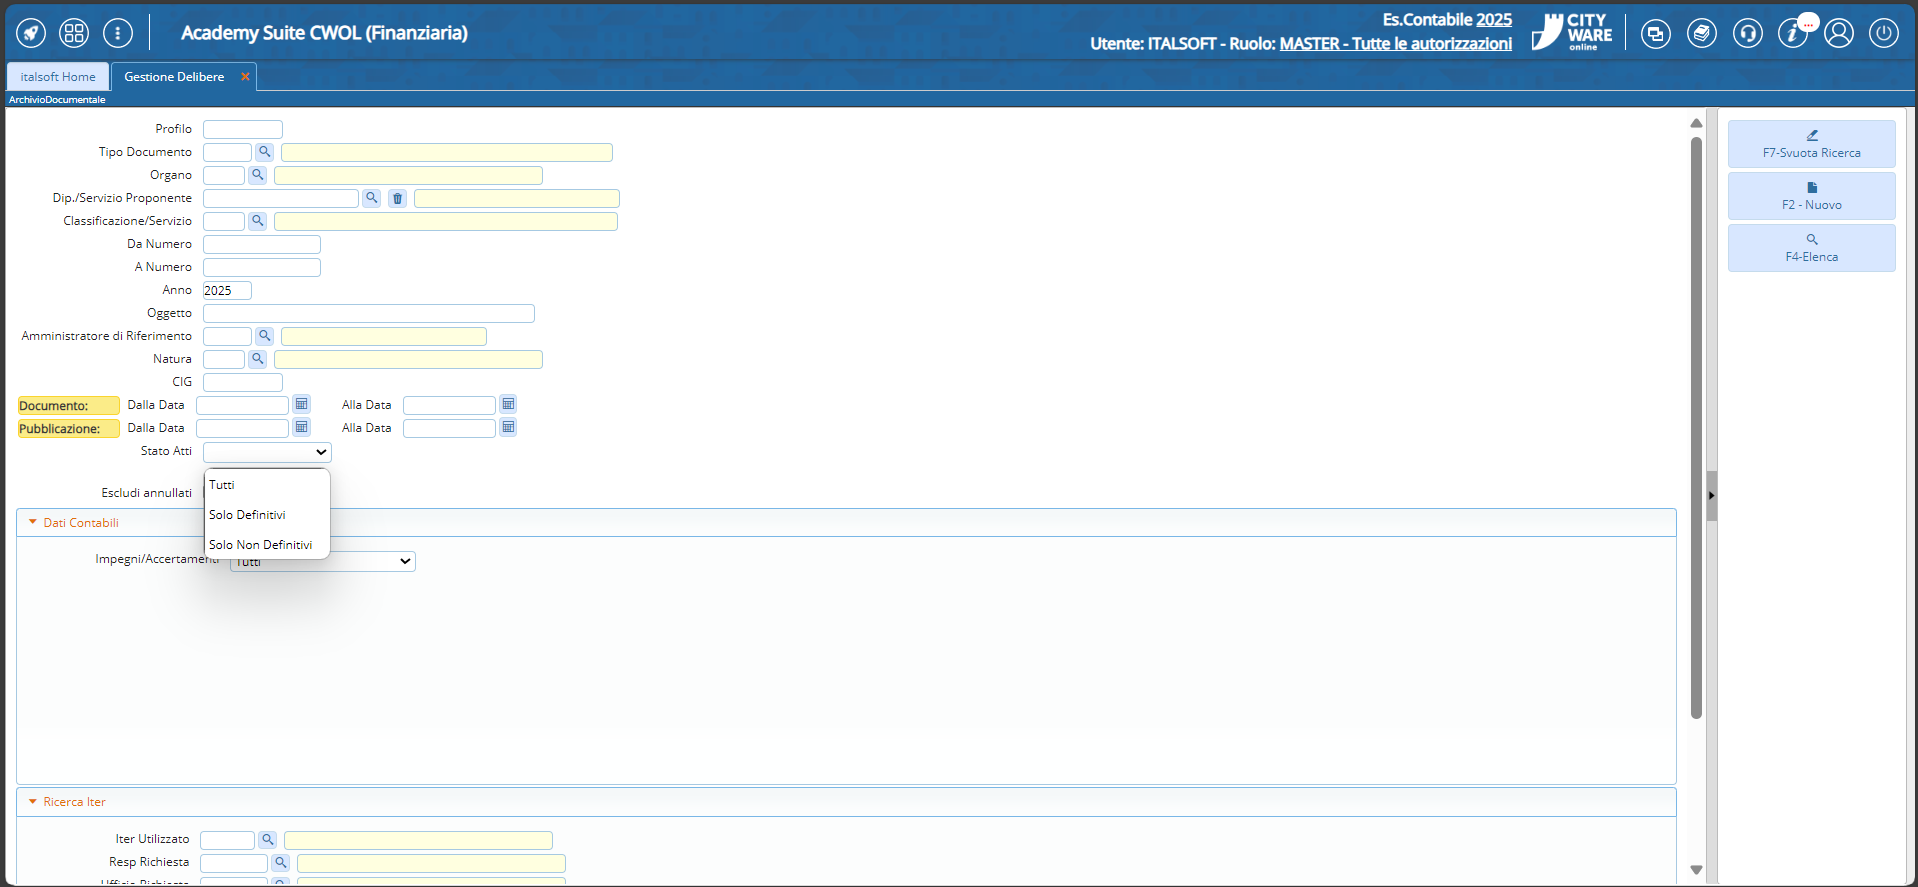
Task: Close the Gestione Delibere tab
Action: (x=245, y=77)
